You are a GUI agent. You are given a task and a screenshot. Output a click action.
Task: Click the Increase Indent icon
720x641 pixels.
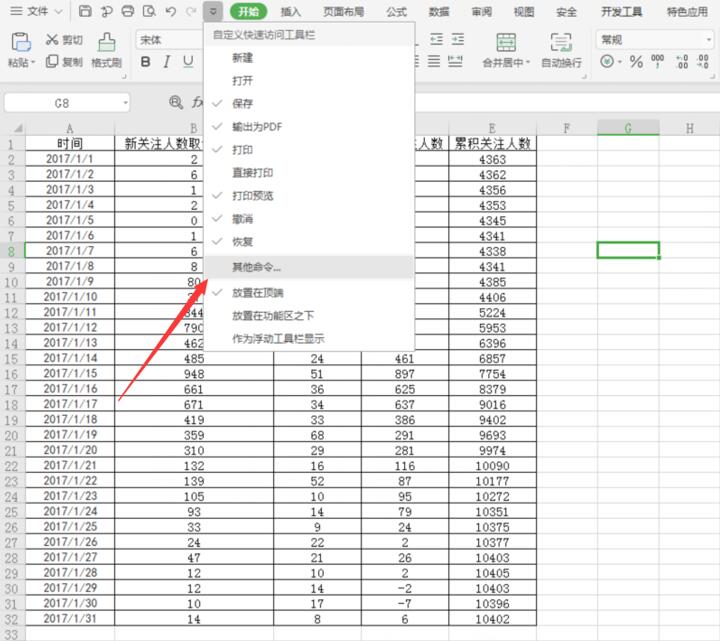(457, 39)
